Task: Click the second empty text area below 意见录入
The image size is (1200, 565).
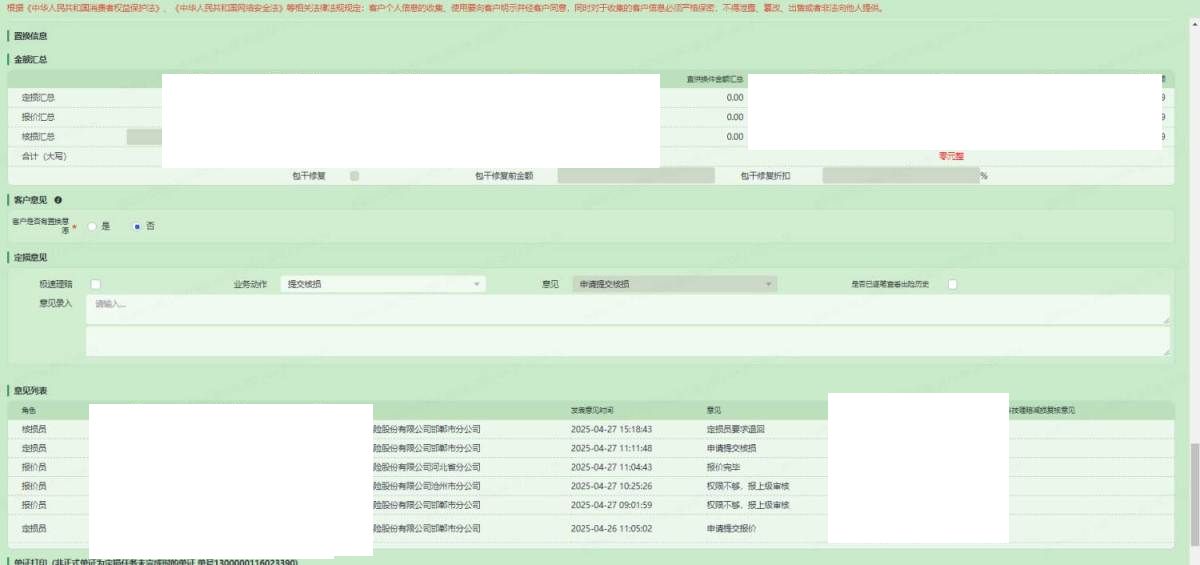Action: (x=627, y=341)
